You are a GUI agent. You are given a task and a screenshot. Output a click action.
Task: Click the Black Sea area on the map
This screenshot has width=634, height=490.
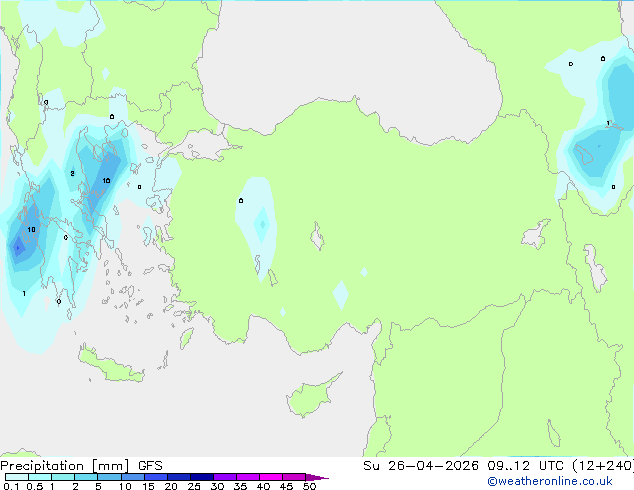350,50
